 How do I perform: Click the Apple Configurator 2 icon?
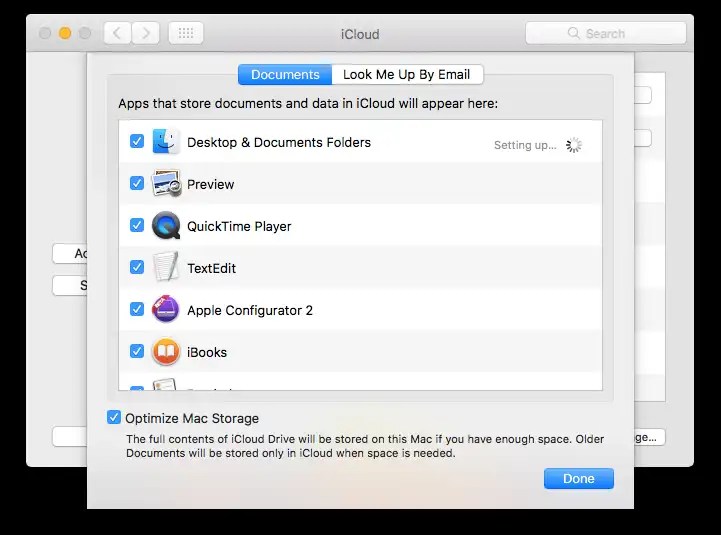click(x=166, y=309)
